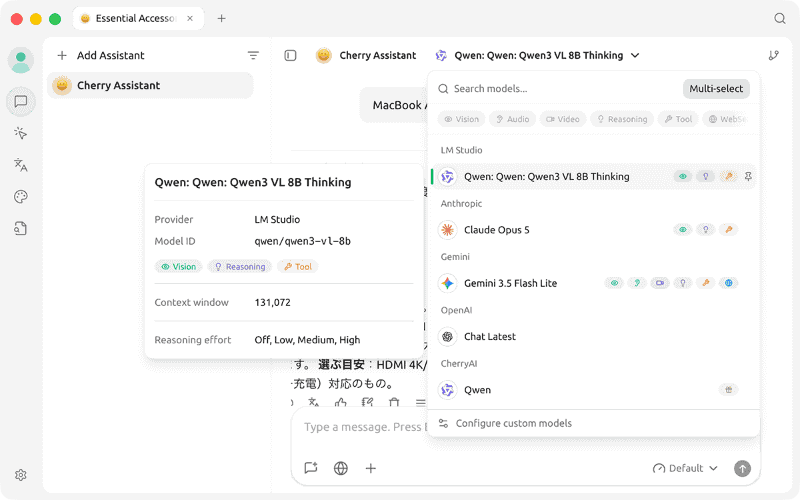Viewport: 800px width, 500px height.
Task: Click the web globe badge on Gemini row
Action: click(x=729, y=283)
